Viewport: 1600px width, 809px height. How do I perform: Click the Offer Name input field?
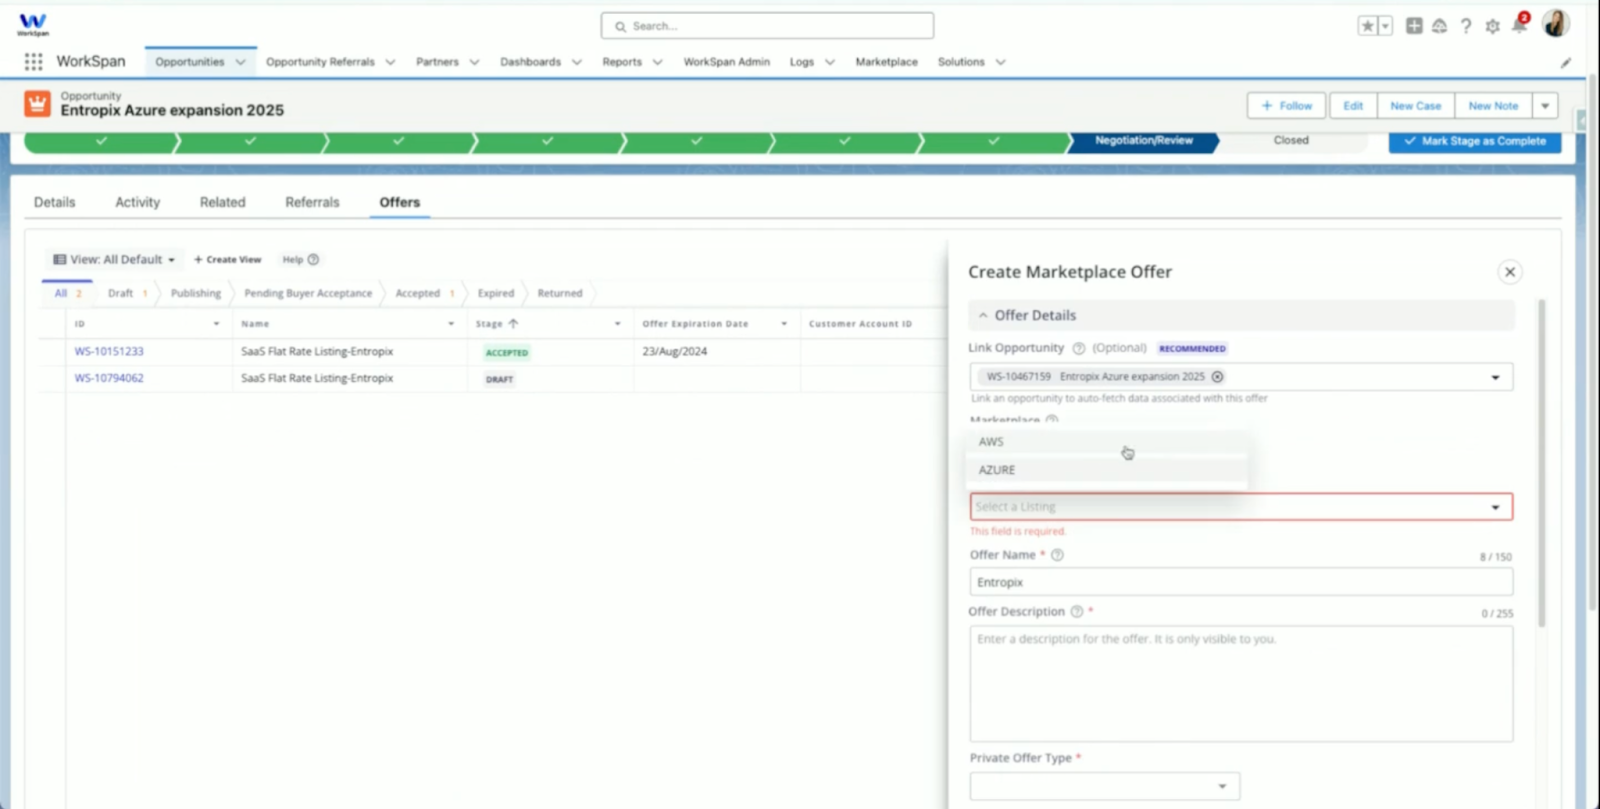click(x=1241, y=583)
